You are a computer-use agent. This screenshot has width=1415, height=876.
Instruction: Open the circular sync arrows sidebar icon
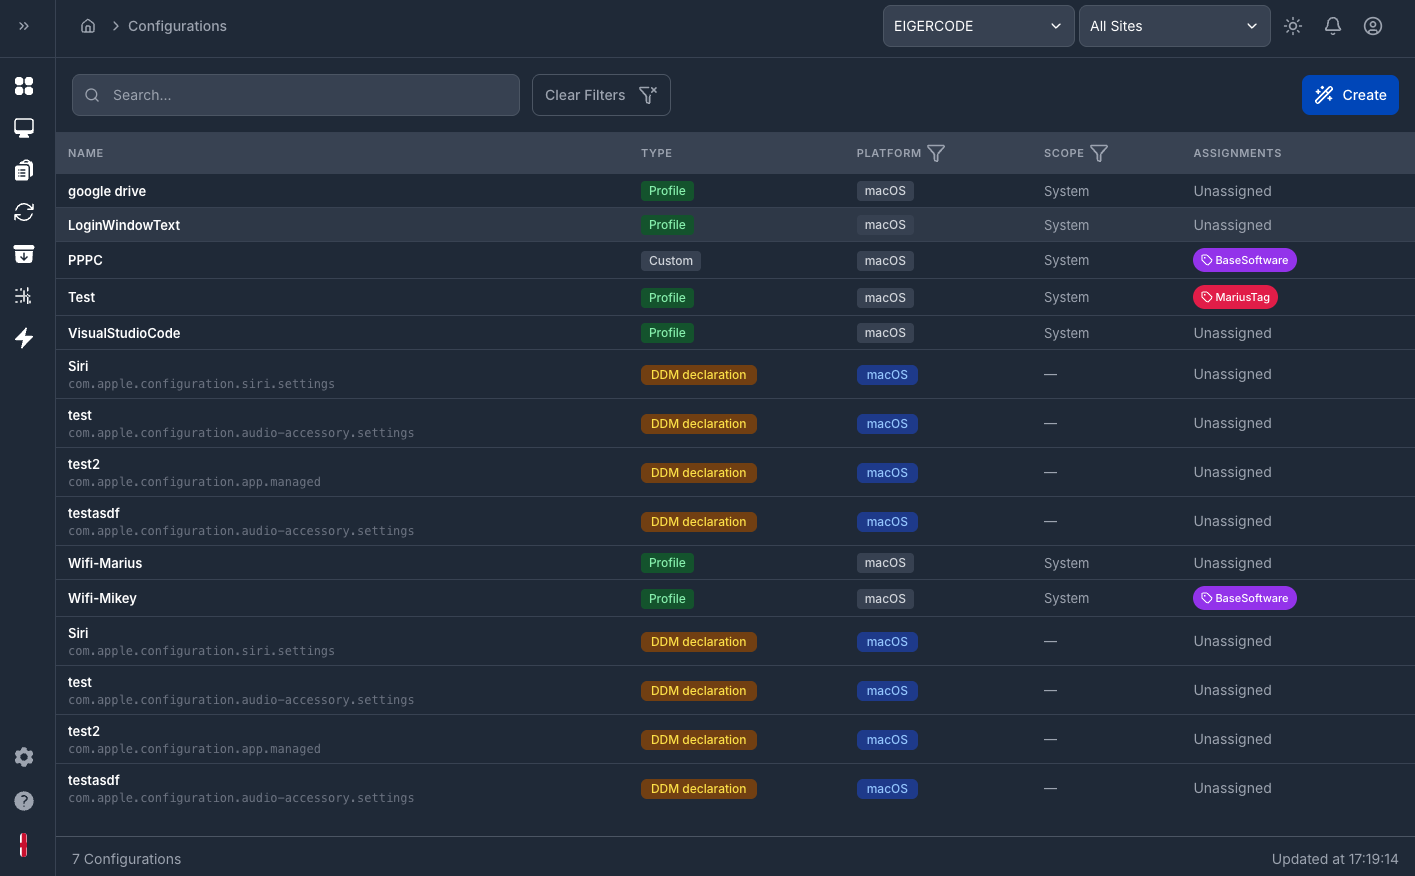[x=24, y=212]
